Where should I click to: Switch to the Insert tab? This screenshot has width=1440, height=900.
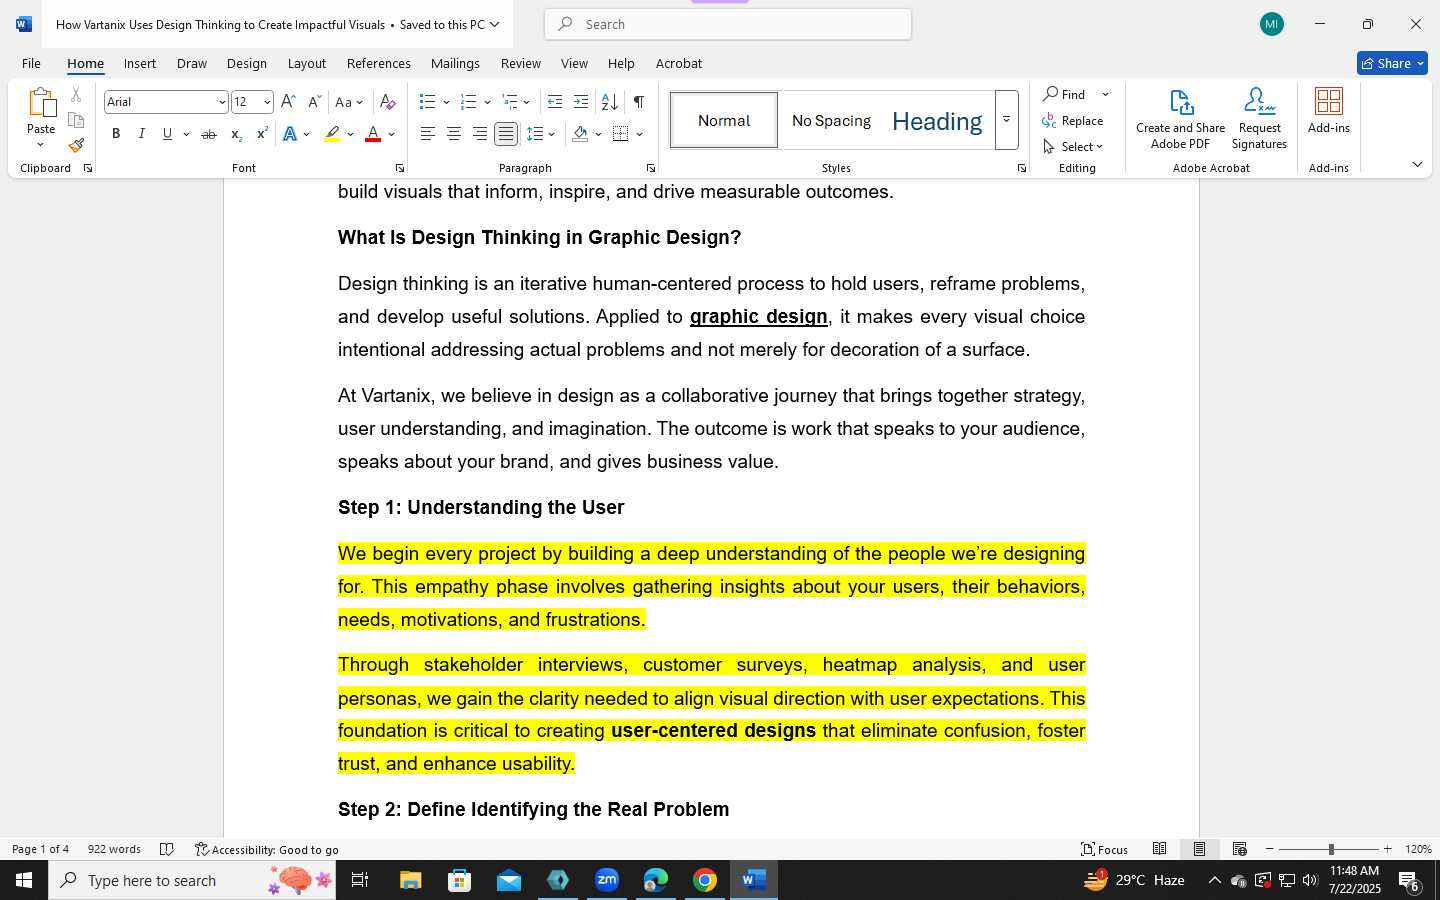(x=140, y=63)
